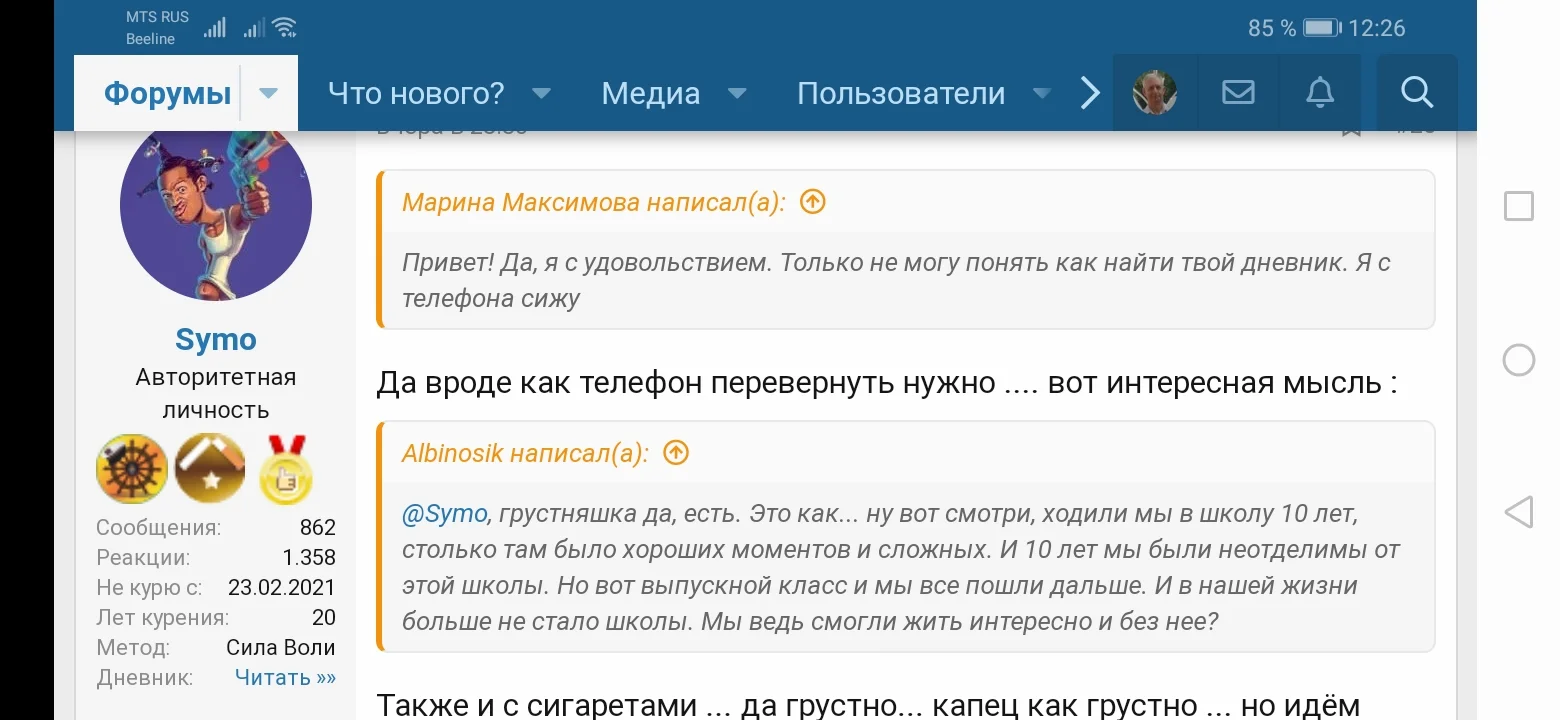Click the @Symo mention in the quote
Viewport: 1560px width, 720px height.
point(446,512)
